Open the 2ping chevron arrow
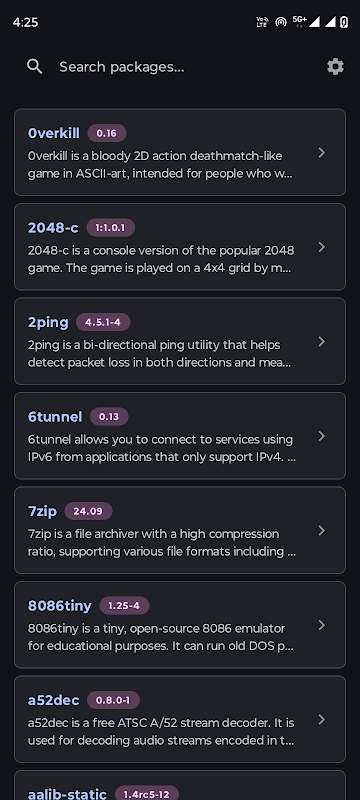The height and width of the screenshot is (800, 360). (321, 341)
